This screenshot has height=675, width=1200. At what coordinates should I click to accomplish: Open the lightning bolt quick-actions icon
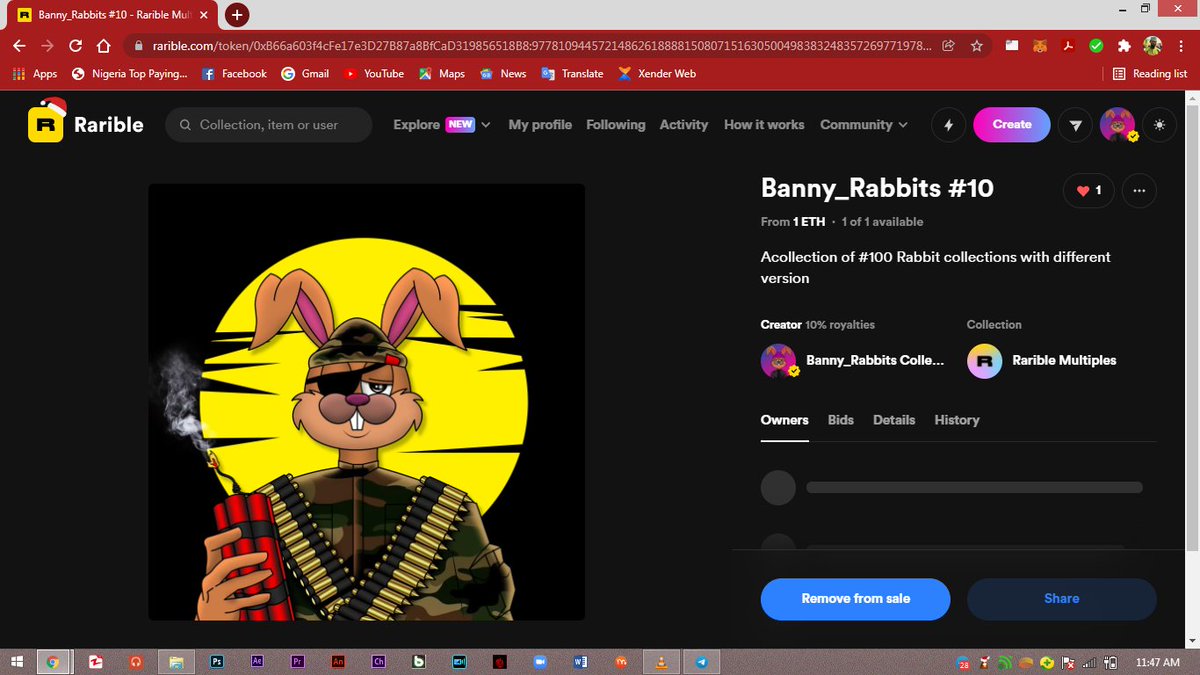(948, 125)
